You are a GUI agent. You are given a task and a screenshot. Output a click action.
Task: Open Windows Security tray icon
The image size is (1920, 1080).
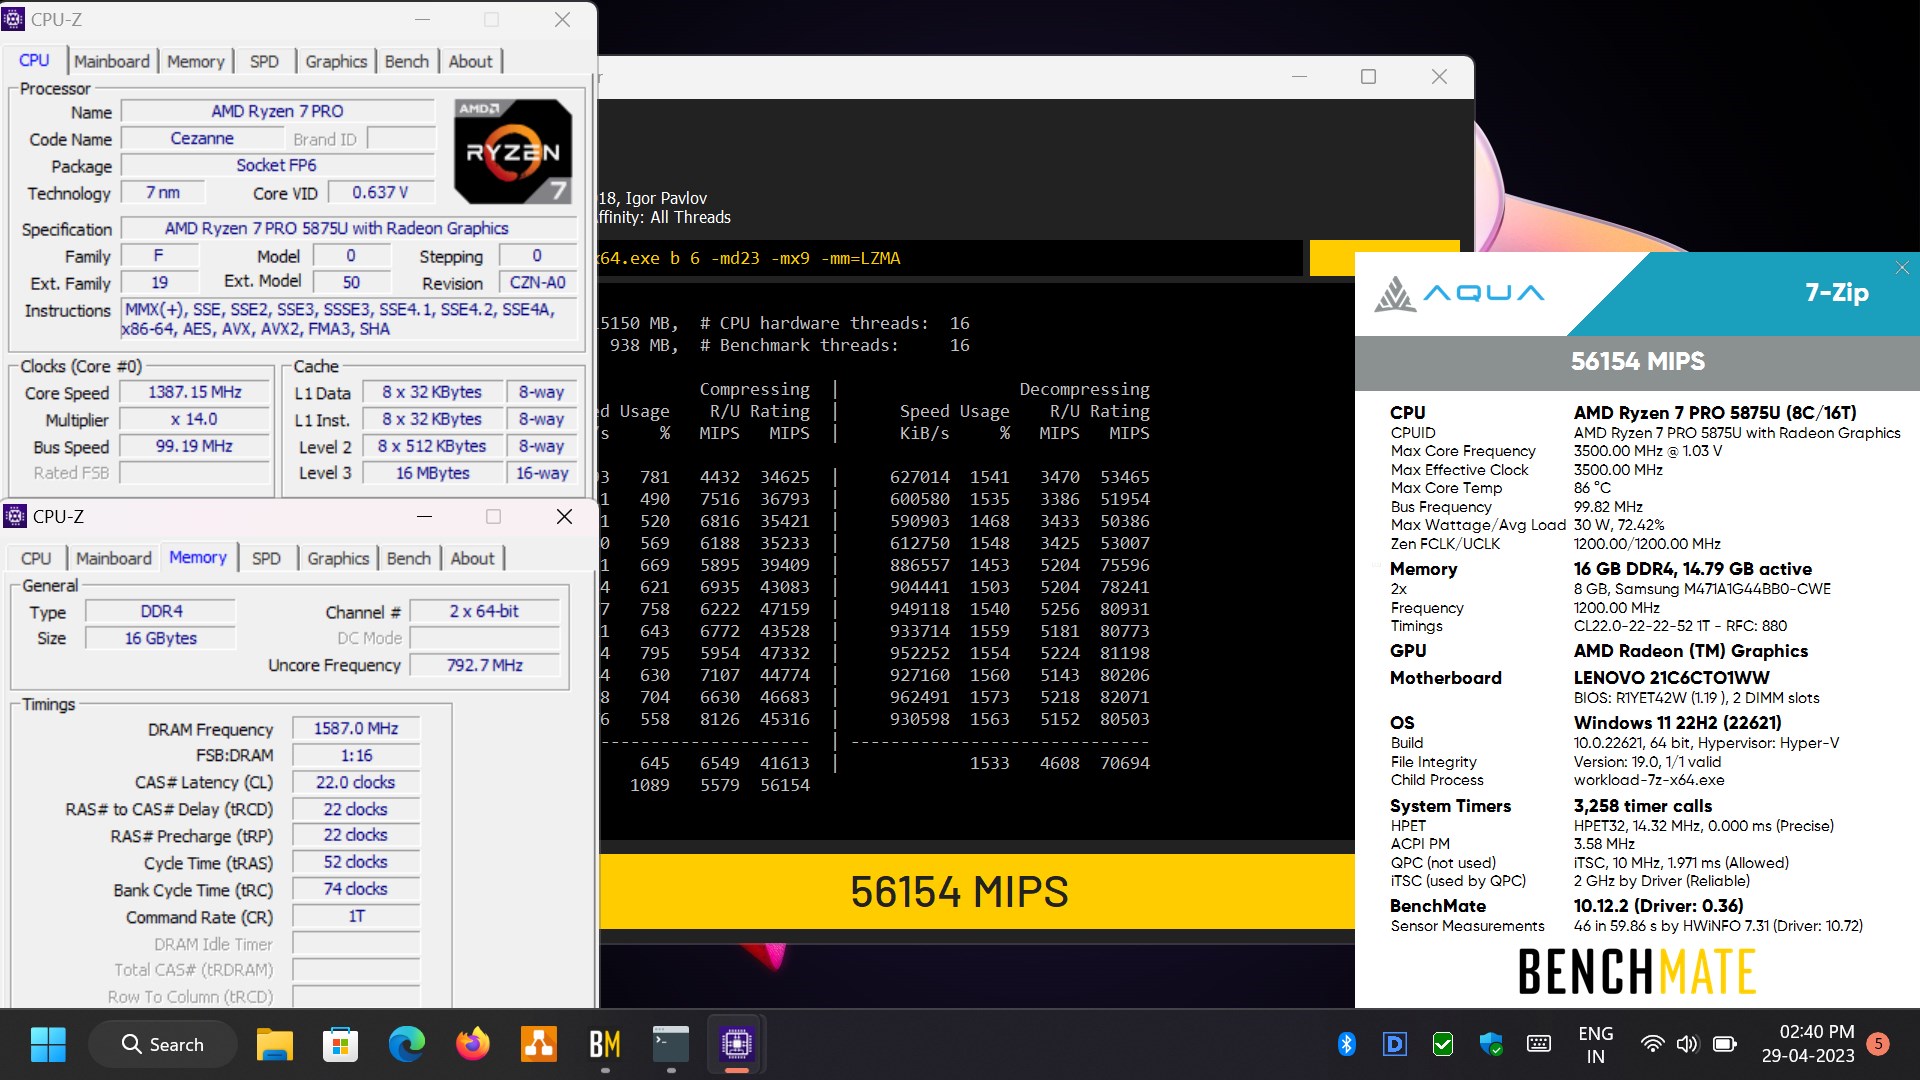tap(1490, 1044)
